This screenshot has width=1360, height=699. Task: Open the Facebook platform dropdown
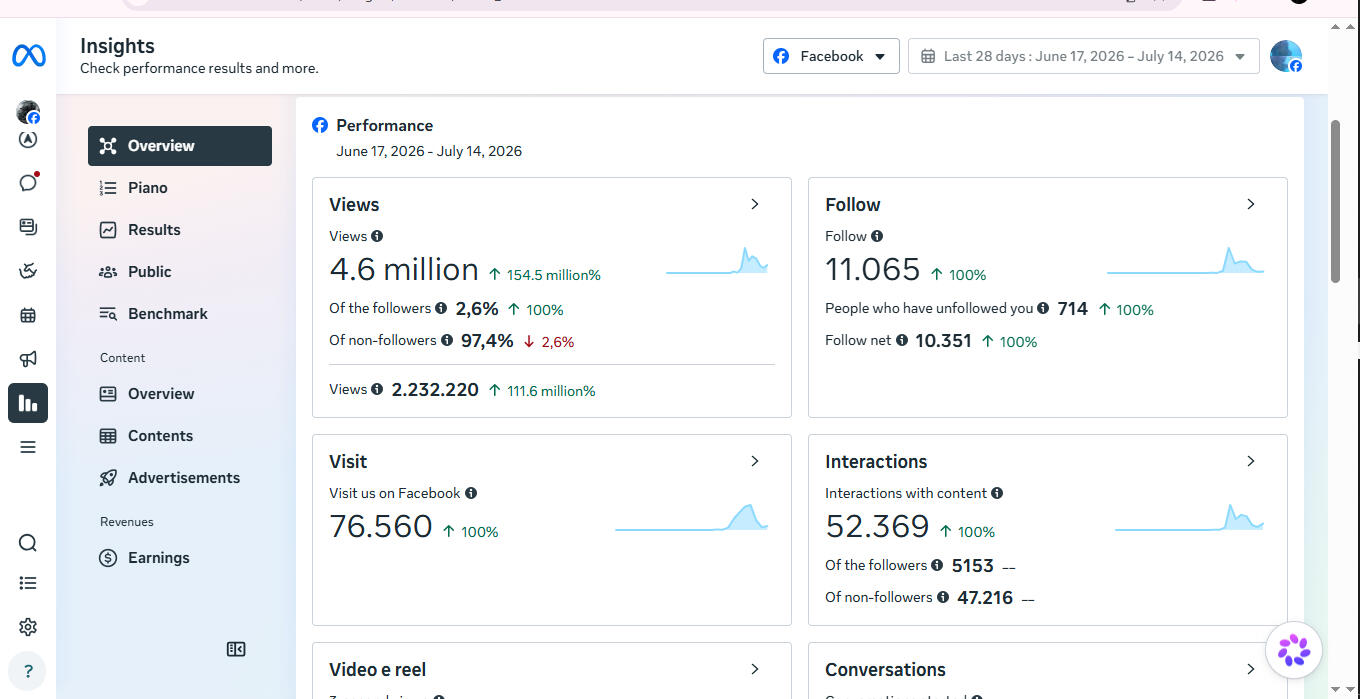pos(831,56)
